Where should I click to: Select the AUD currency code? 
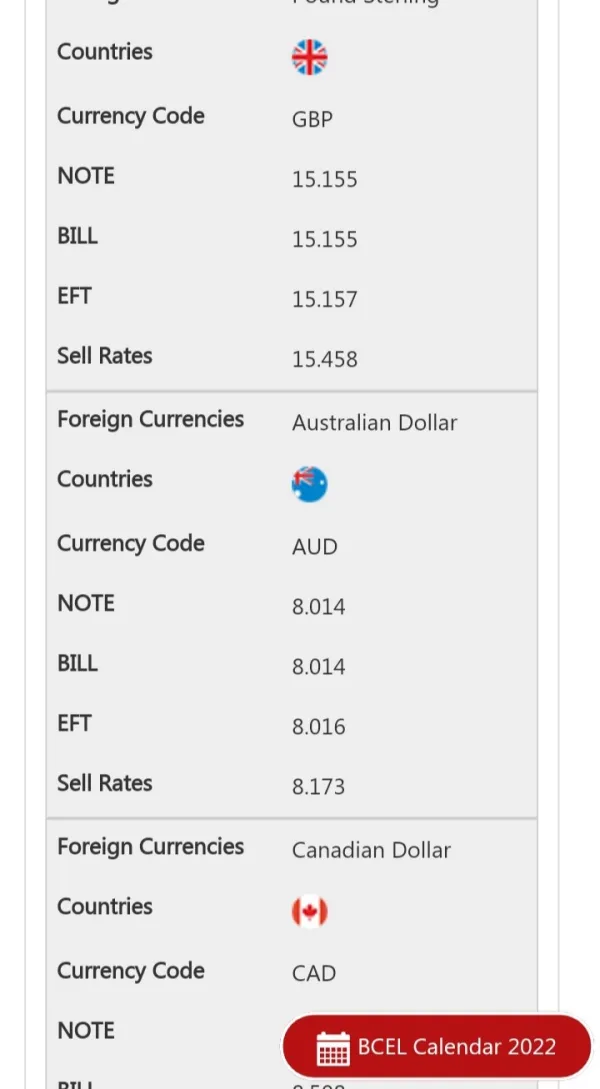tap(314, 546)
